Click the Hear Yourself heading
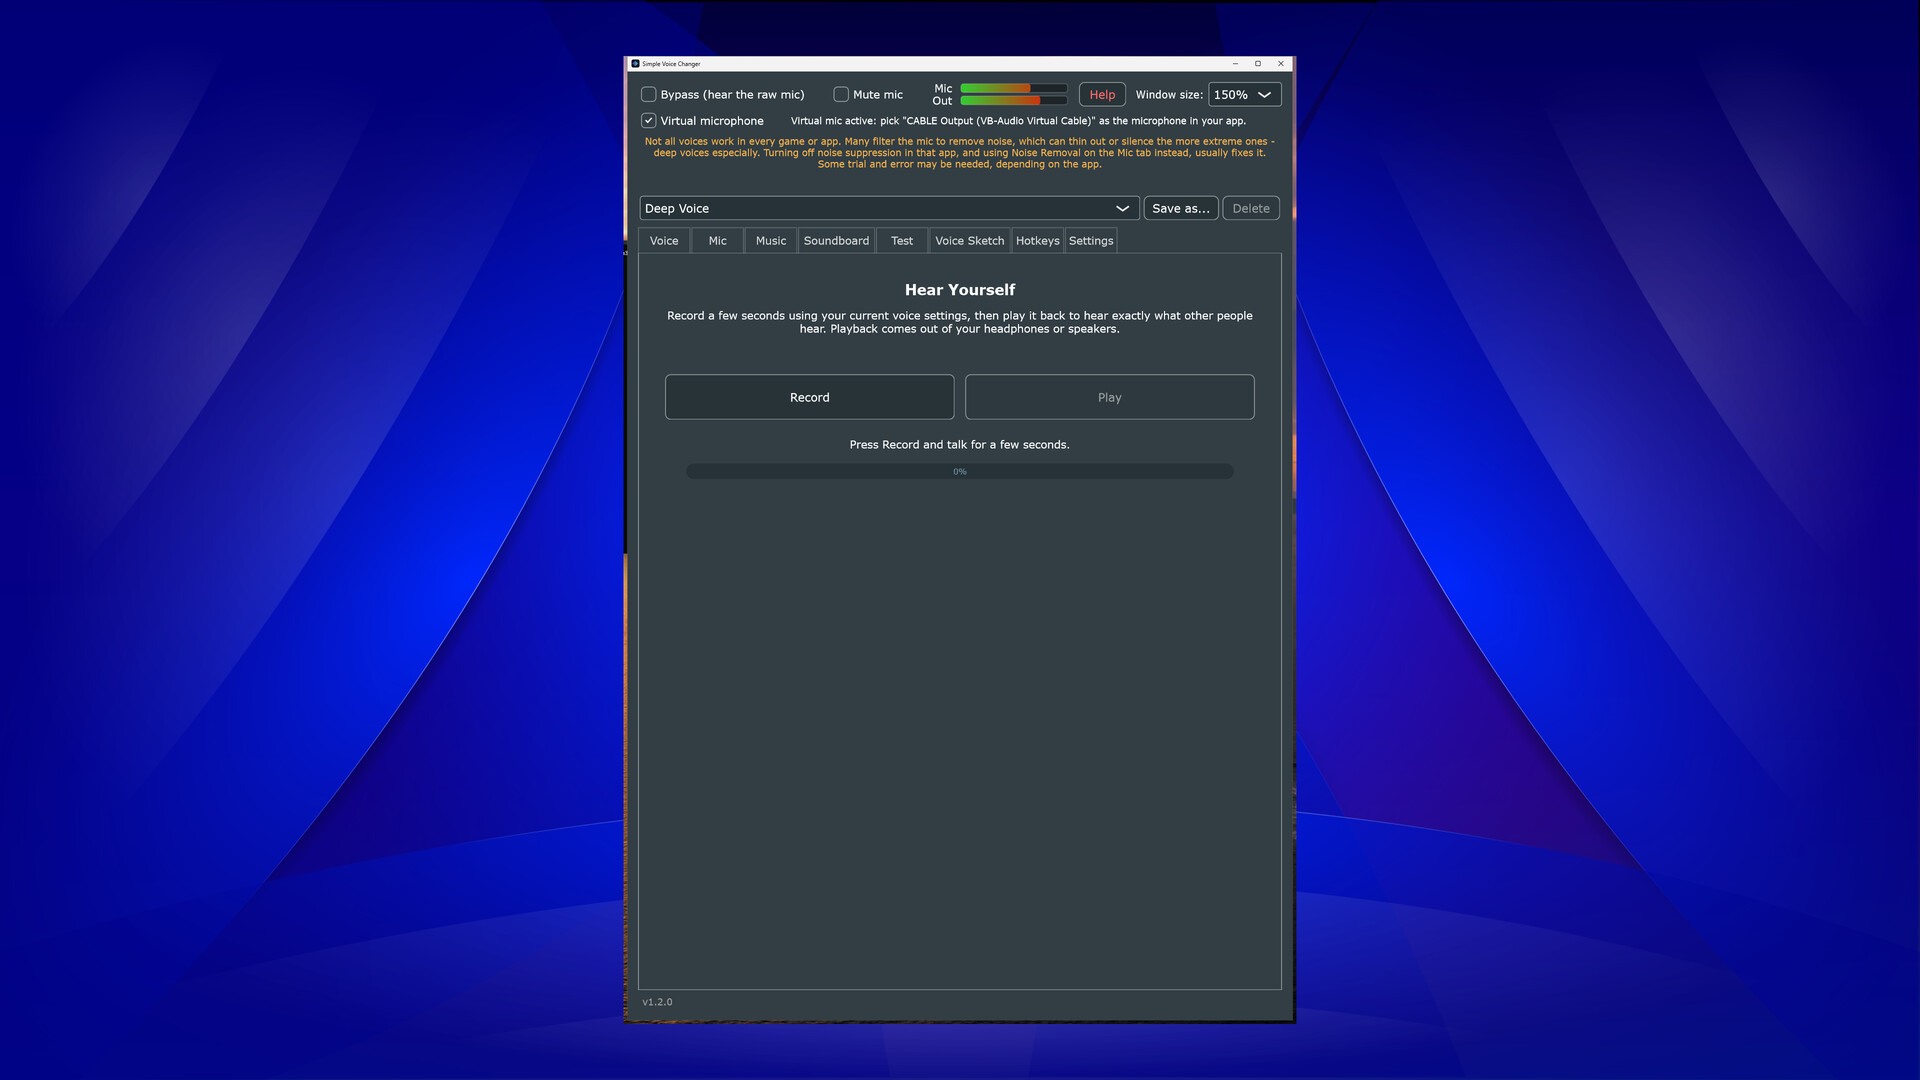 click(x=960, y=290)
